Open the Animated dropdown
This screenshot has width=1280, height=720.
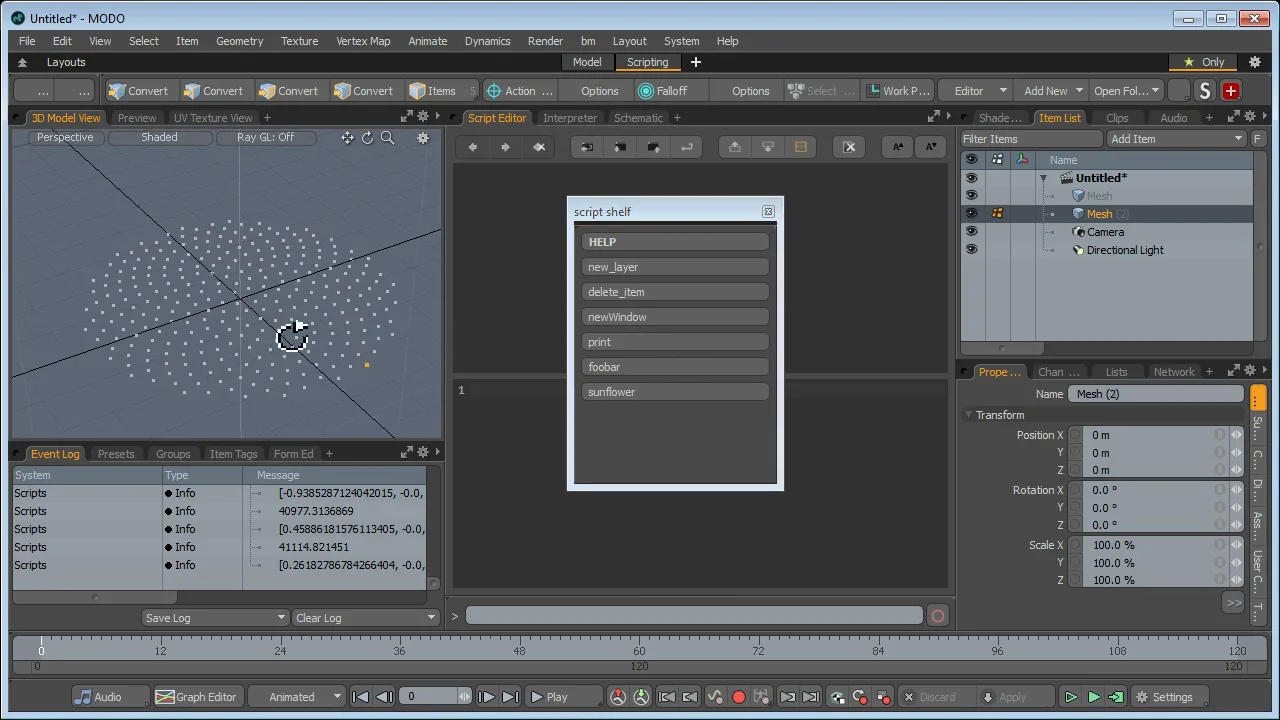[x=296, y=697]
